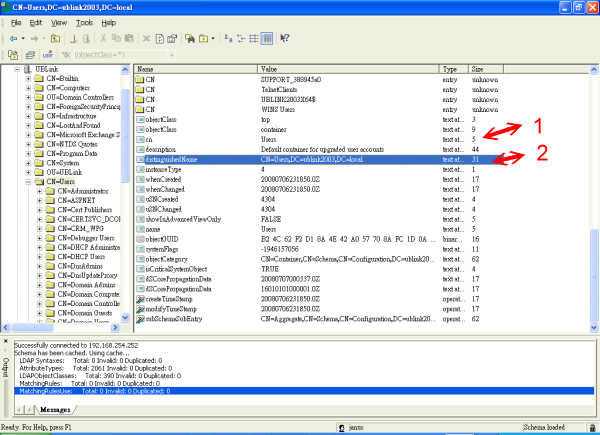Select CN=ASPNET in the tree
The image size is (600, 435).
[76, 200]
